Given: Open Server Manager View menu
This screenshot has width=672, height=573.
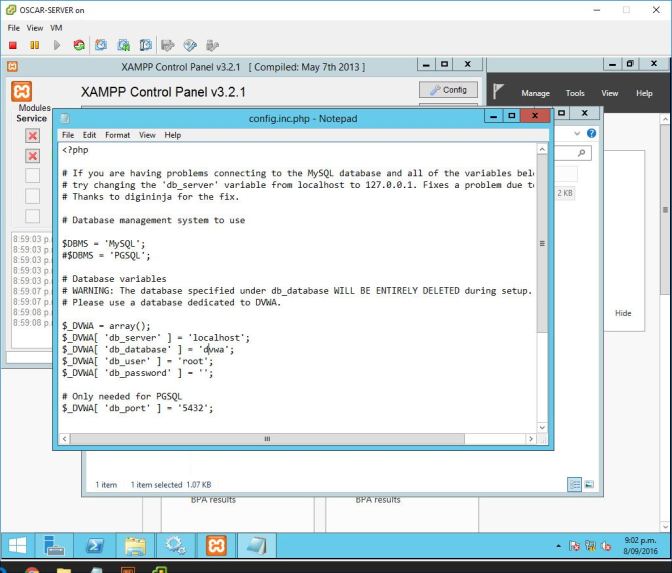Looking at the screenshot, I should coord(609,93).
